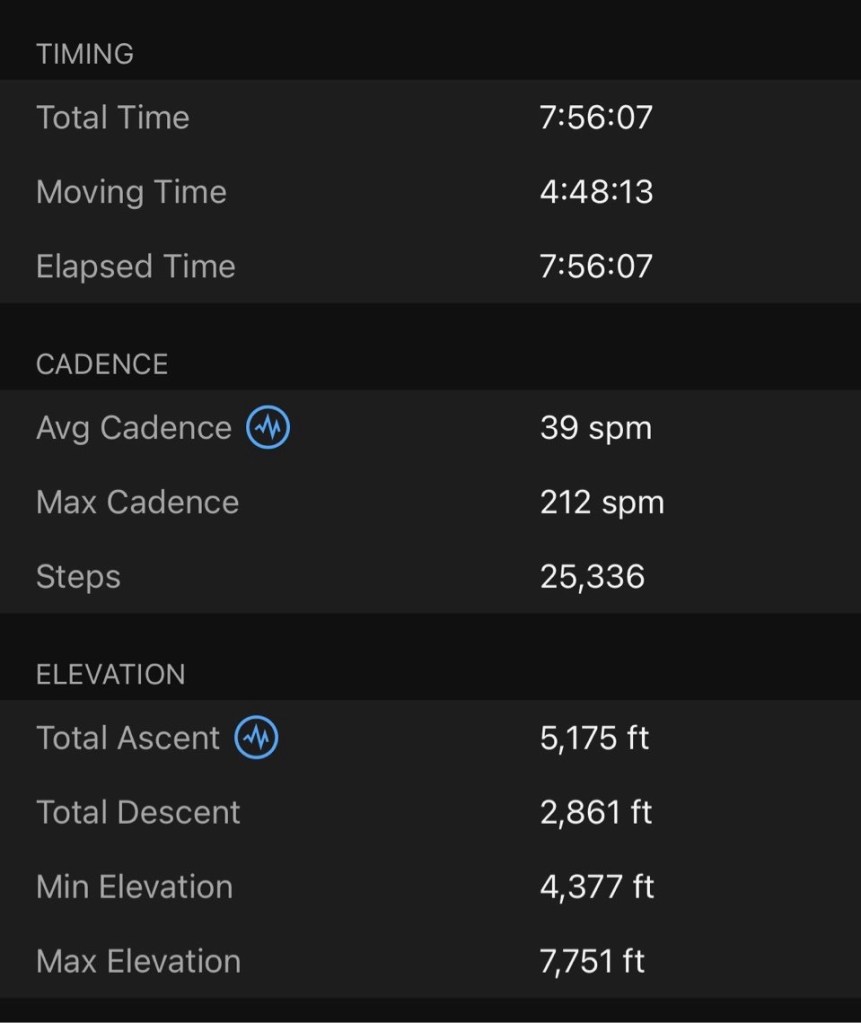Tap the Avg Cadence label text
The height and width of the screenshot is (1023, 861).
coord(134,428)
